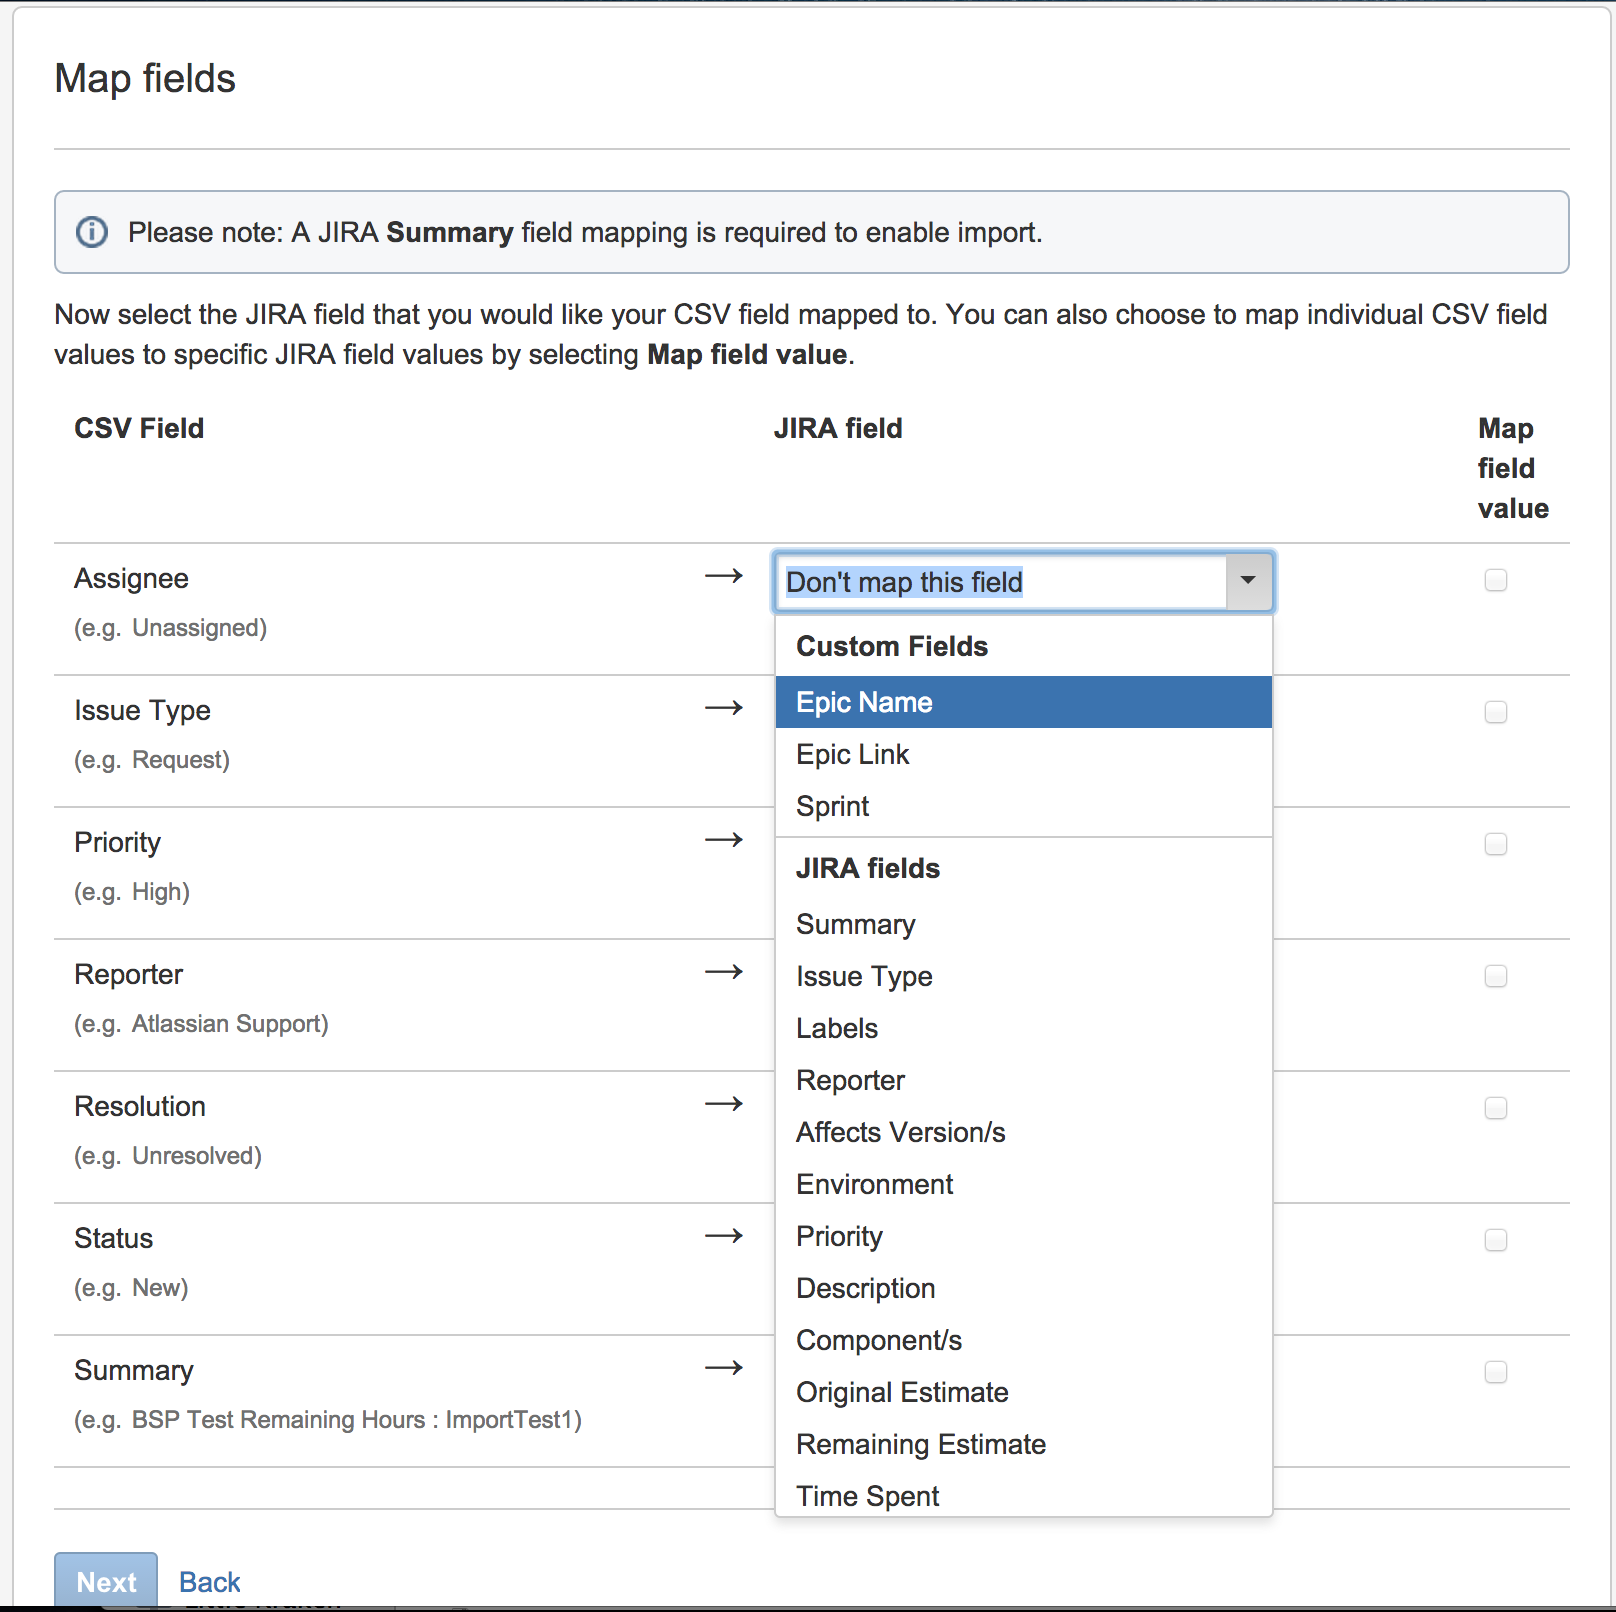
Task: Click the Next button
Action: 106,1581
